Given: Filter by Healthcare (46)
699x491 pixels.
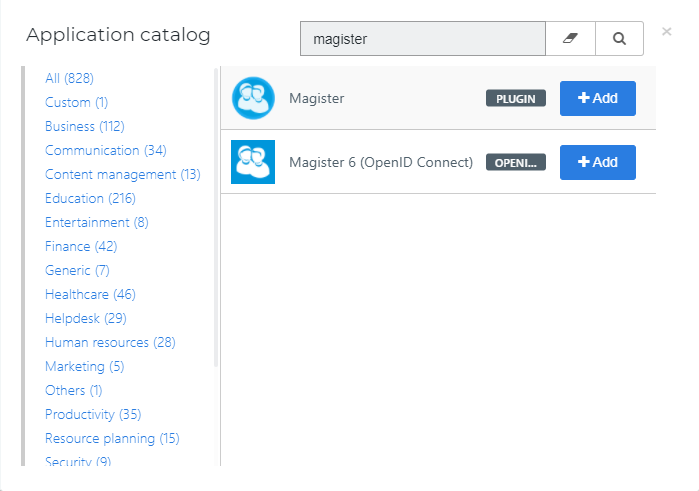Looking at the screenshot, I should pyautogui.click(x=90, y=295).
